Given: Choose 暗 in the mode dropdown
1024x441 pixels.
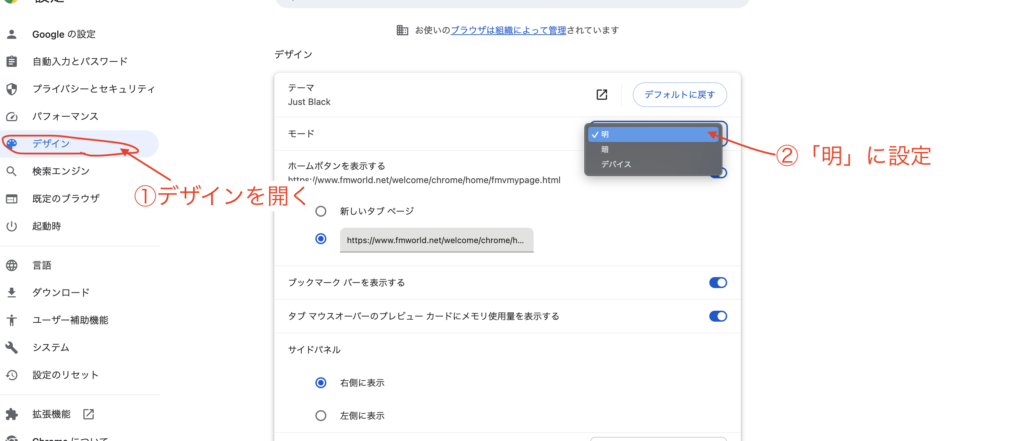Looking at the screenshot, I should click(653, 150).
